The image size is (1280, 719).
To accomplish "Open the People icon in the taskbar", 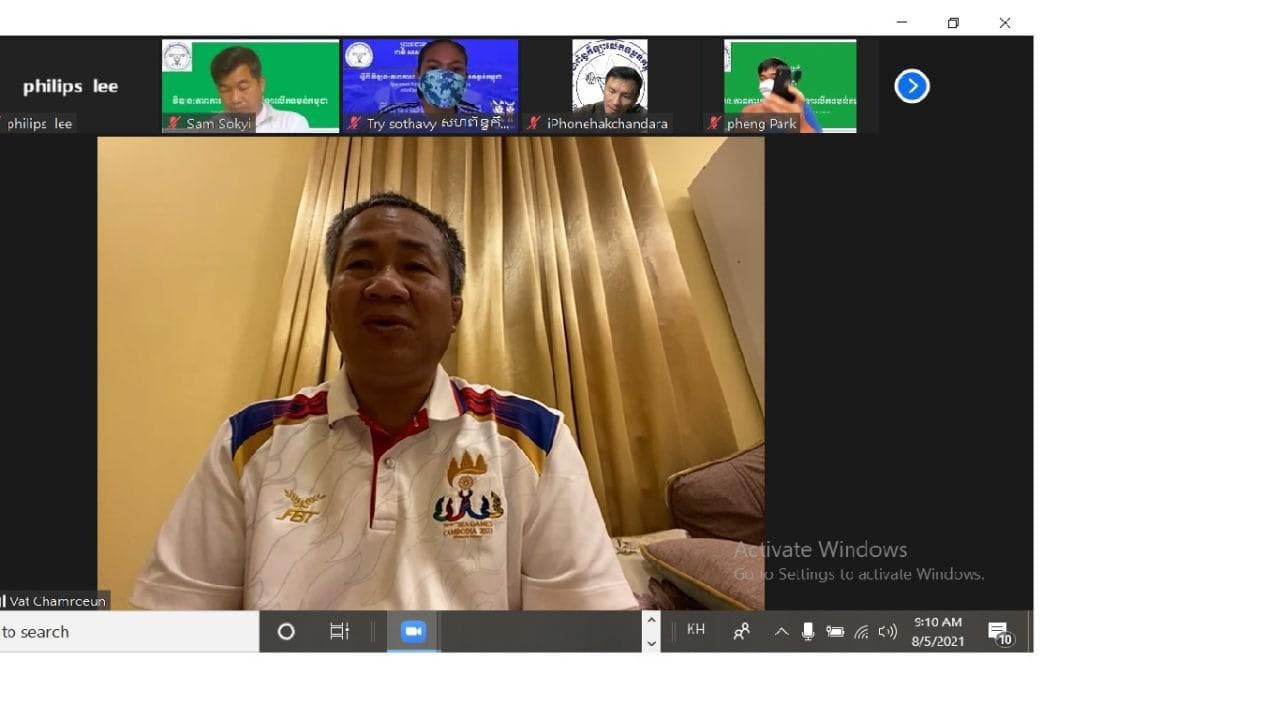I will pyautogui.click(x=742, y=631).
